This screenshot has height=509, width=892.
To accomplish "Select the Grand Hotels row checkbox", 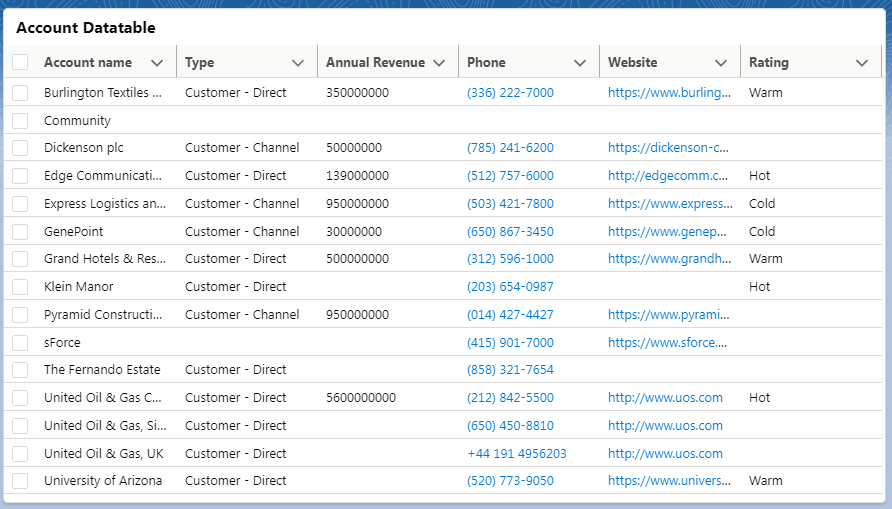I will tap(20, 259).
